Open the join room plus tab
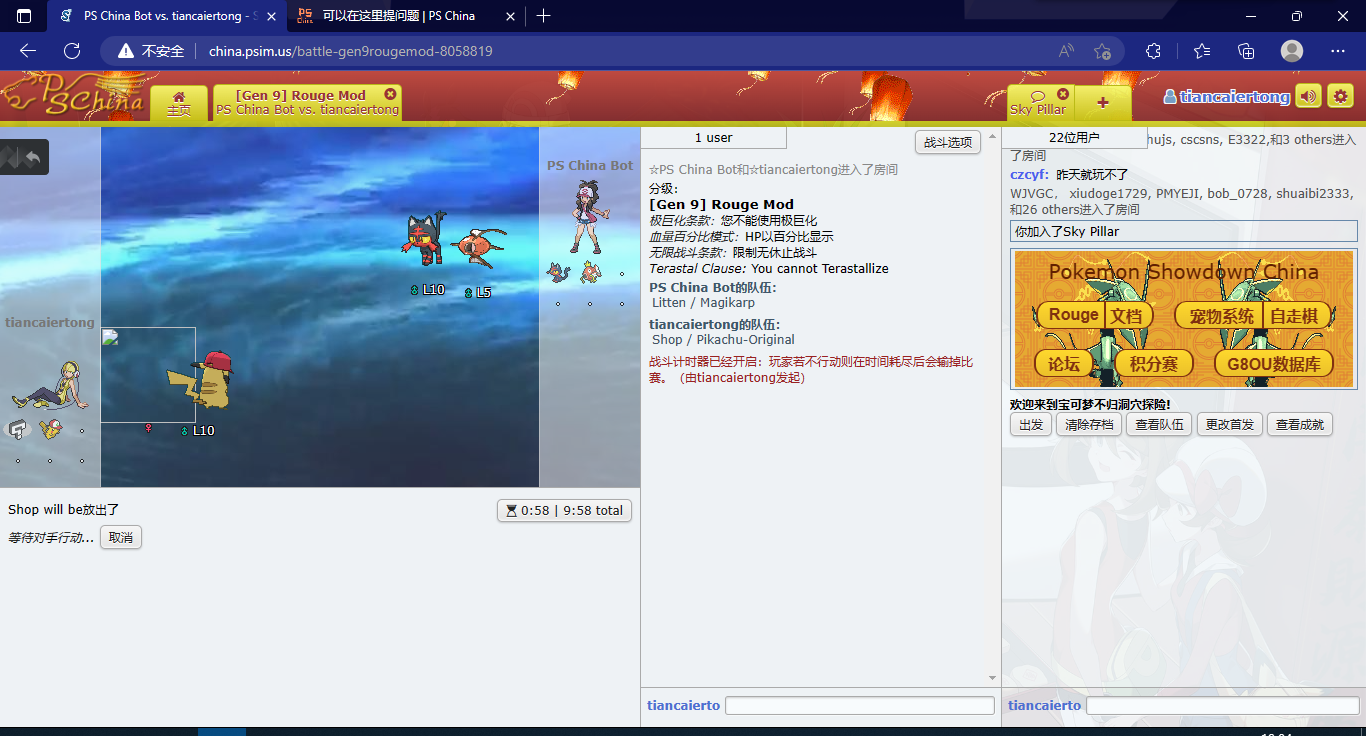 pos(1103,103)
